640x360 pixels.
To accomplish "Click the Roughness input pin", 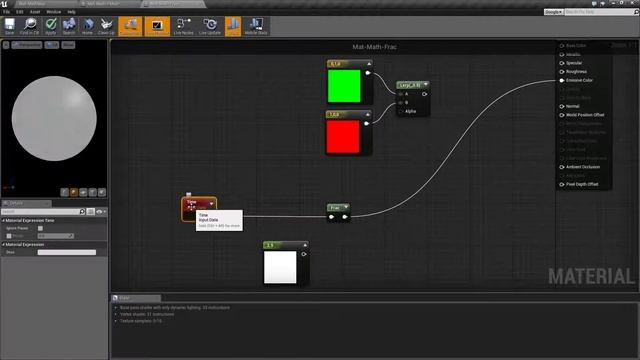I will coord(562,72).
